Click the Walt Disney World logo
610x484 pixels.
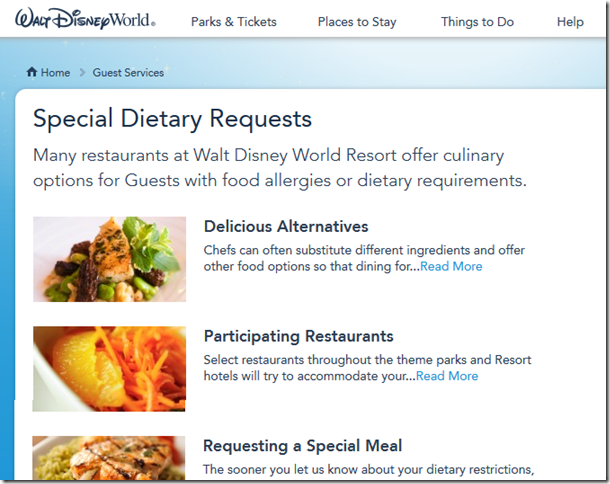click(x=85, y=19)
